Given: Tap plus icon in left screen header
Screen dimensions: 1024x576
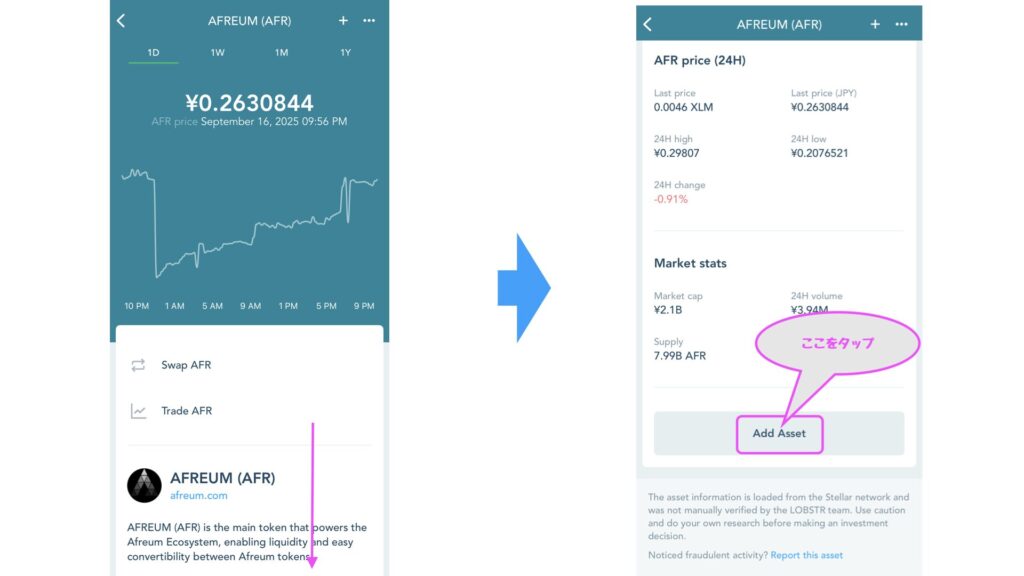Looking at the screenshot, I should pyautogui.click(x=343, y=21).
